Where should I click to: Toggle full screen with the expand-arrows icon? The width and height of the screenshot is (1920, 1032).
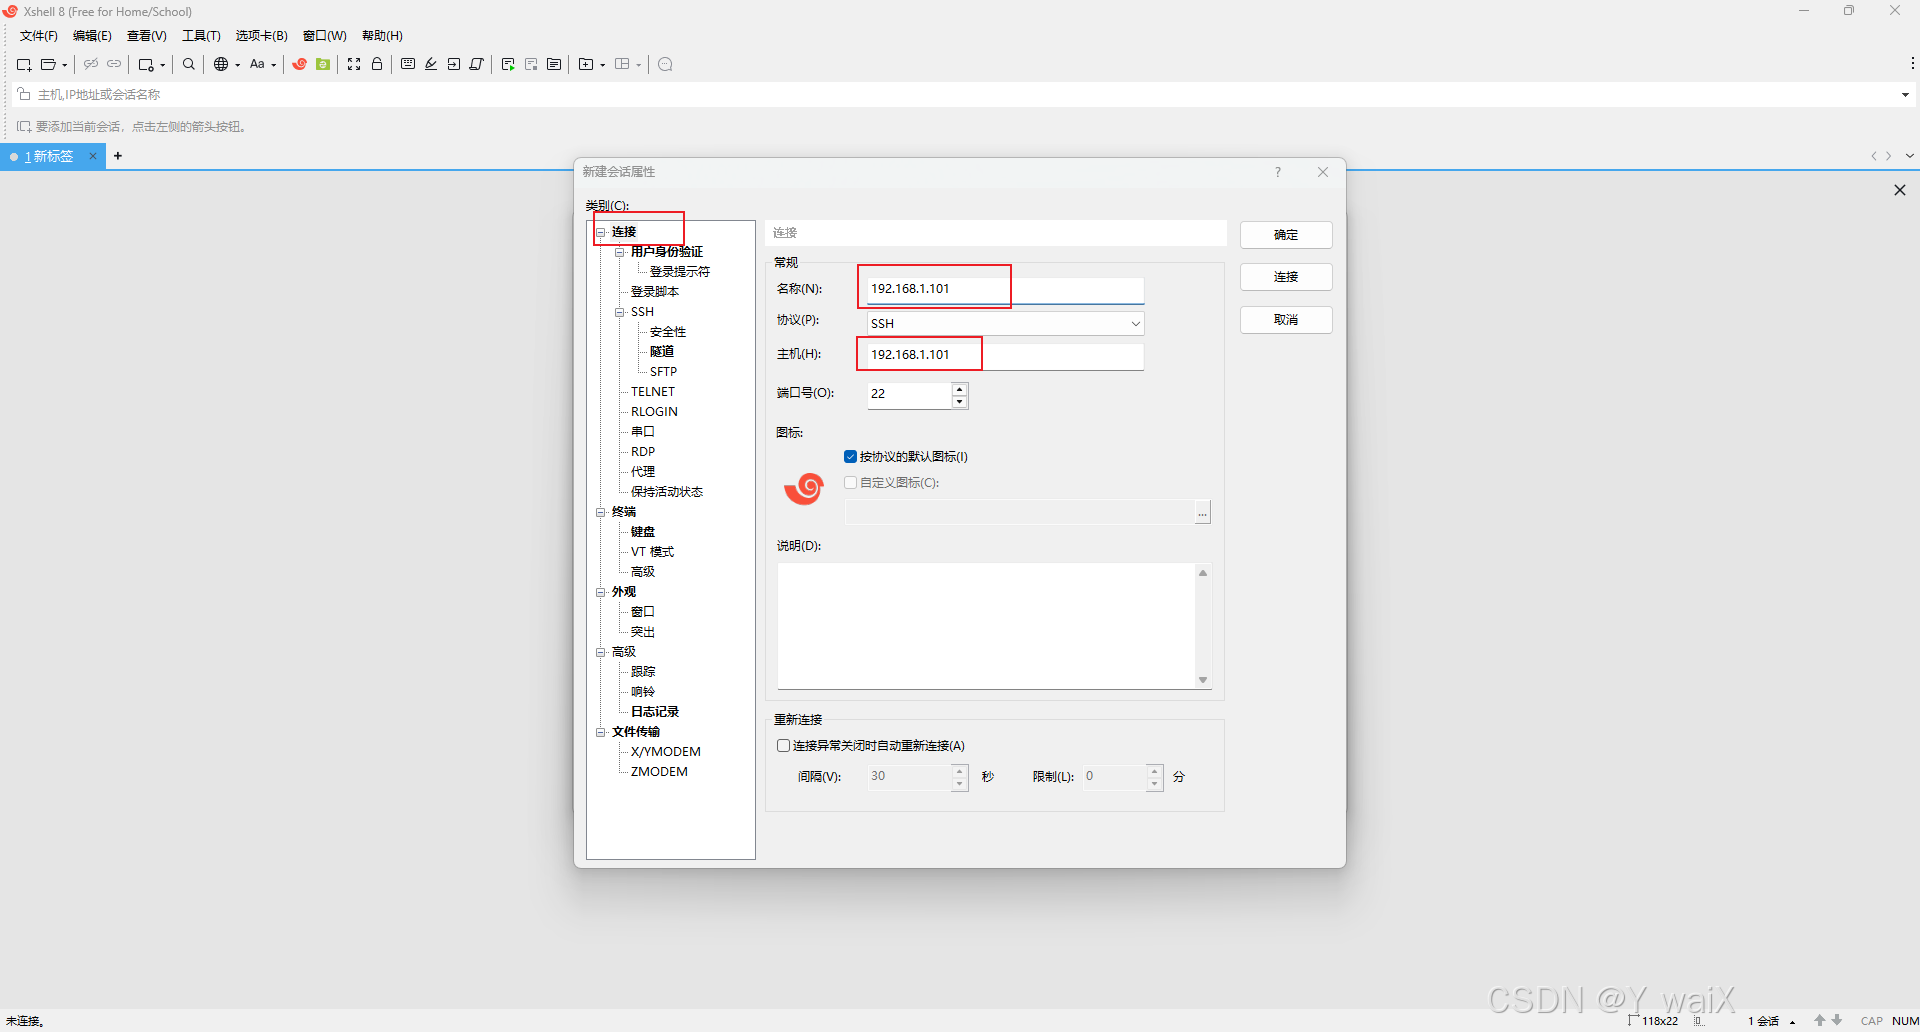click(x=354, y=64)
